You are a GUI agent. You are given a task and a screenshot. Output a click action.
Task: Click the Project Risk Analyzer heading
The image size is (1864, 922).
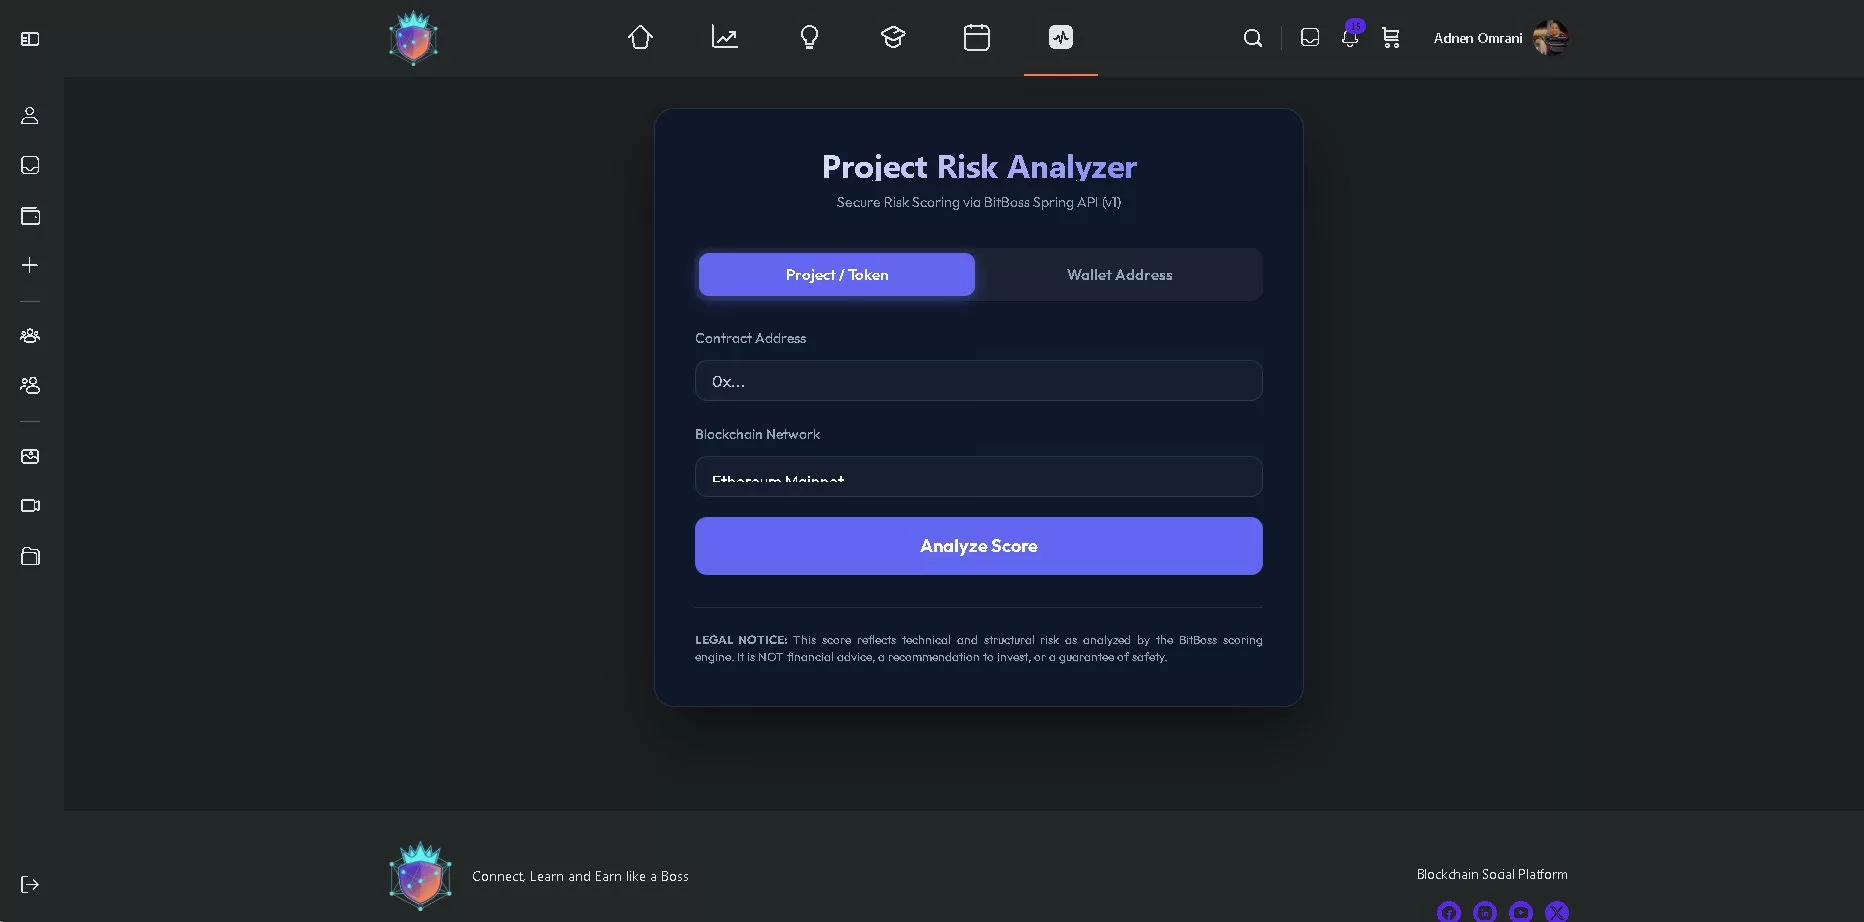coord(979,167)
